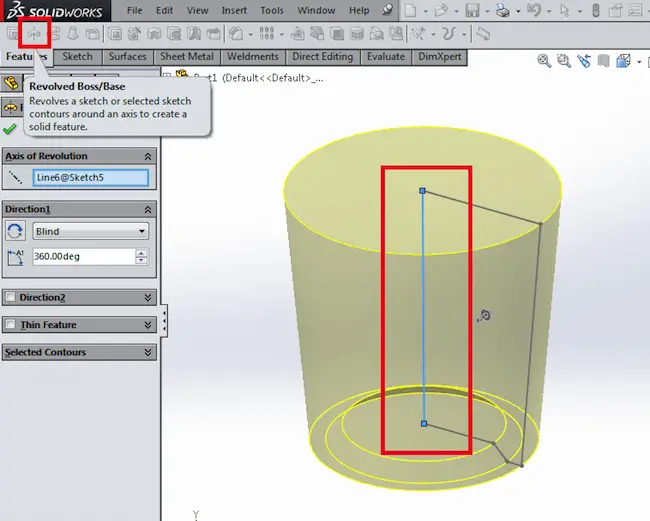Expand the Direction2 section chevron
Image resolution: width=650 pixels, height=521 pixels.
pos(148,298)
